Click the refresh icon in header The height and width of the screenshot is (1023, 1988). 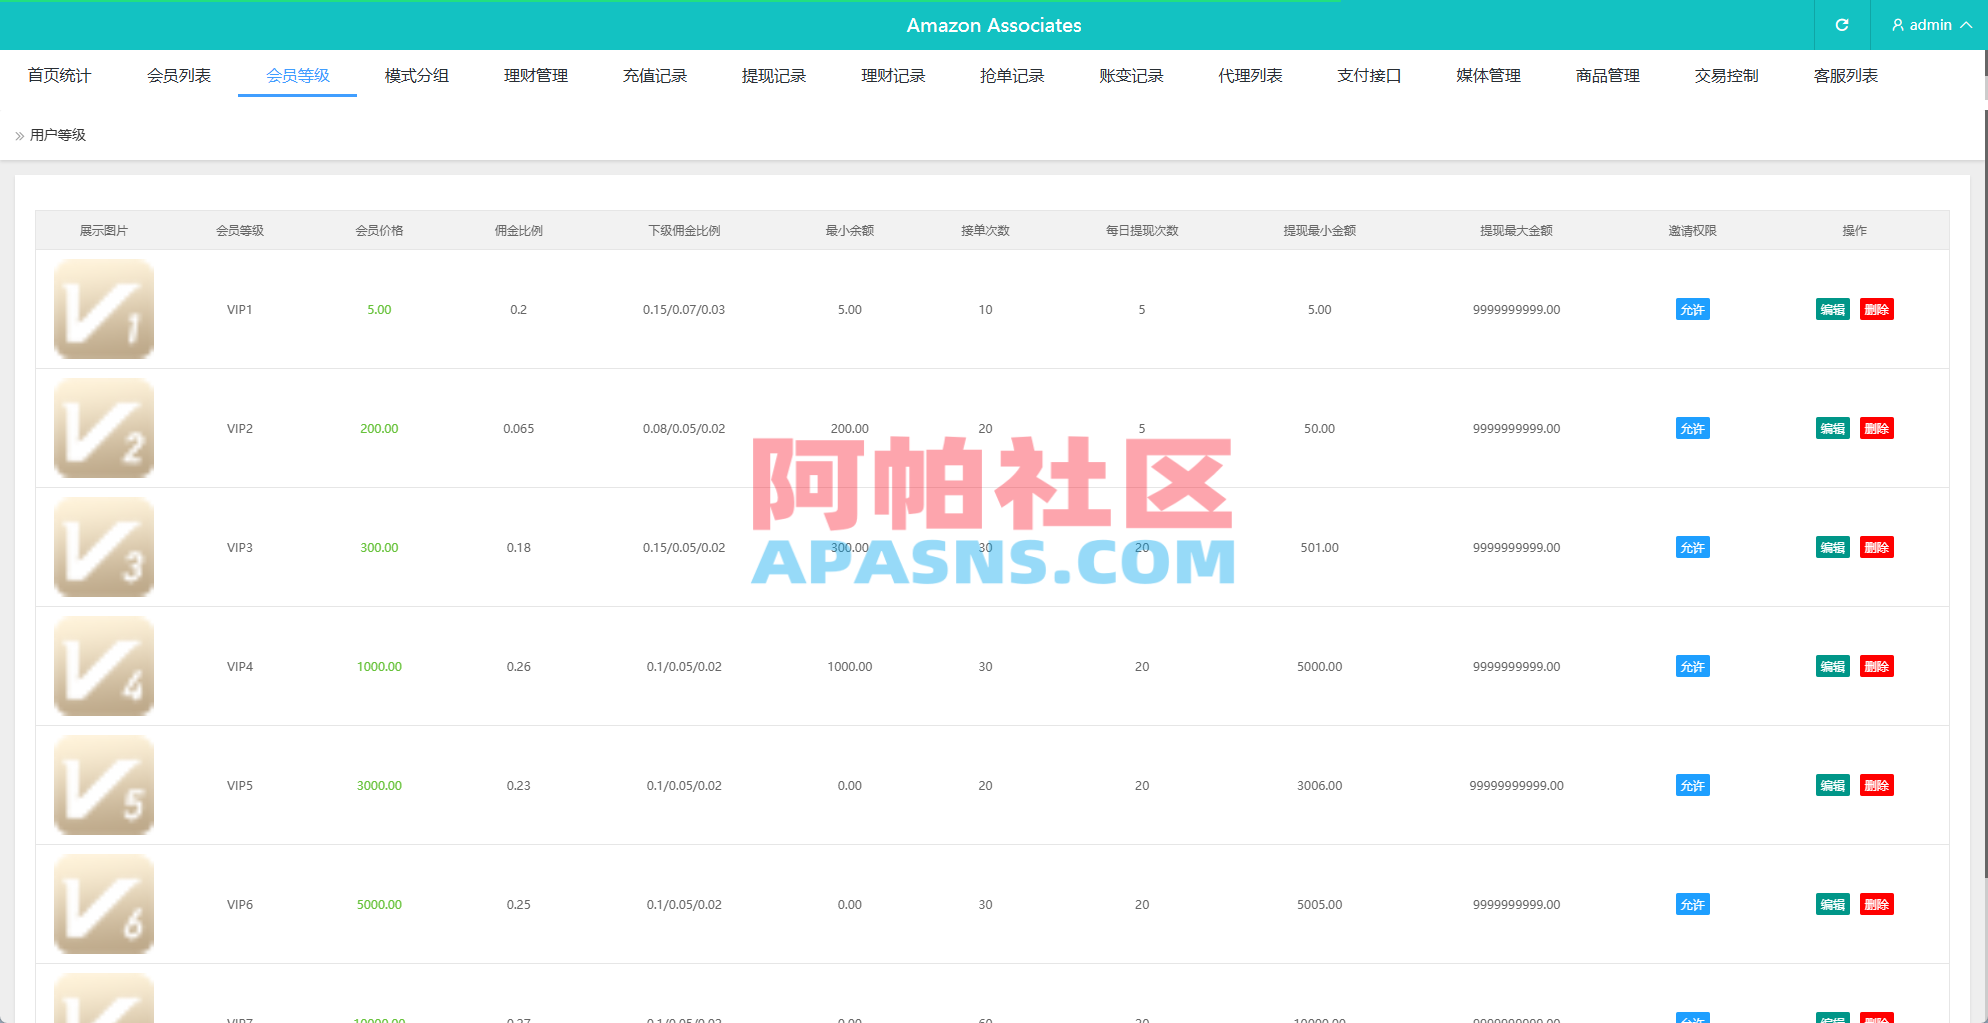click(1842, 25)
